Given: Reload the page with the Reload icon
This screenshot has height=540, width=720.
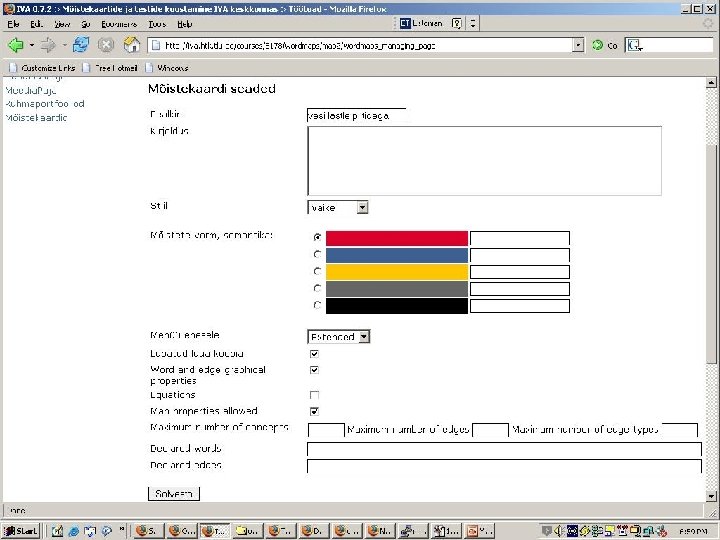Looking at the screenshot, I should 81,45.
